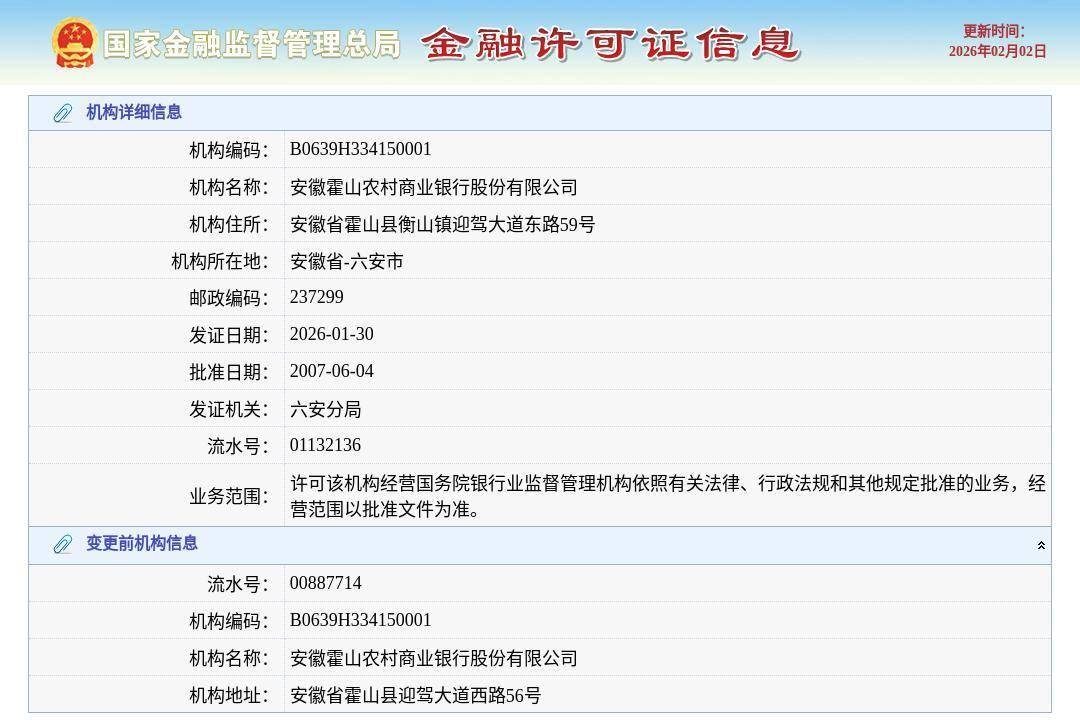Click the update date 2026年02月02日
Screen dimensions: 1080x727
(997, 52)
